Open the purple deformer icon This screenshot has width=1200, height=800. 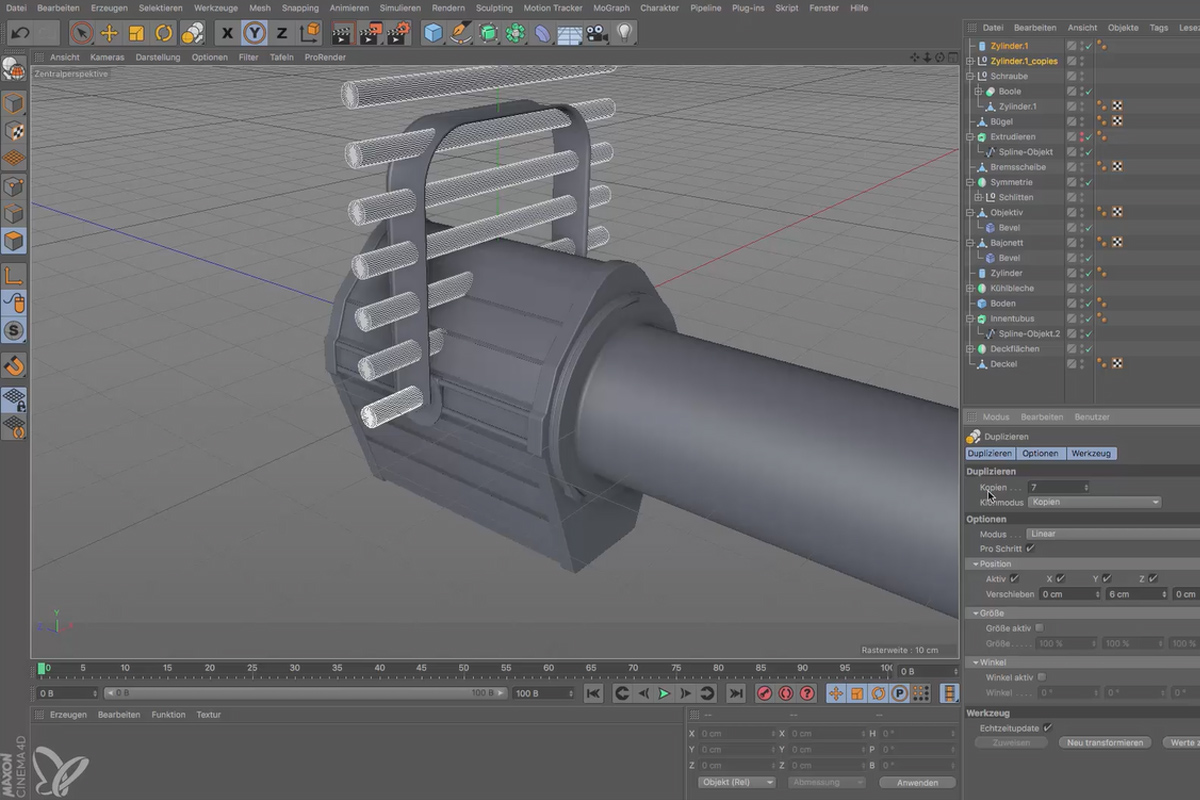click(543, 33)
